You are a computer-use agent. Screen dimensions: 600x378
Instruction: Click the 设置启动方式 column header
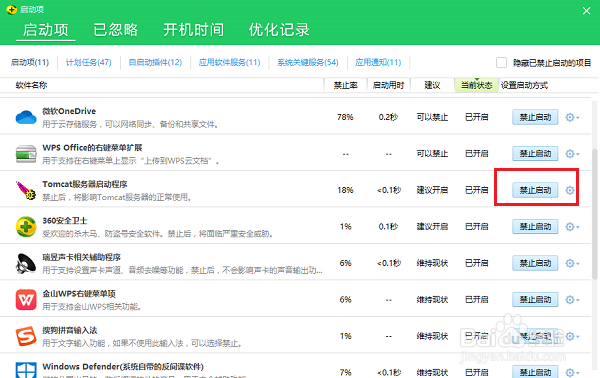(524, 85)
